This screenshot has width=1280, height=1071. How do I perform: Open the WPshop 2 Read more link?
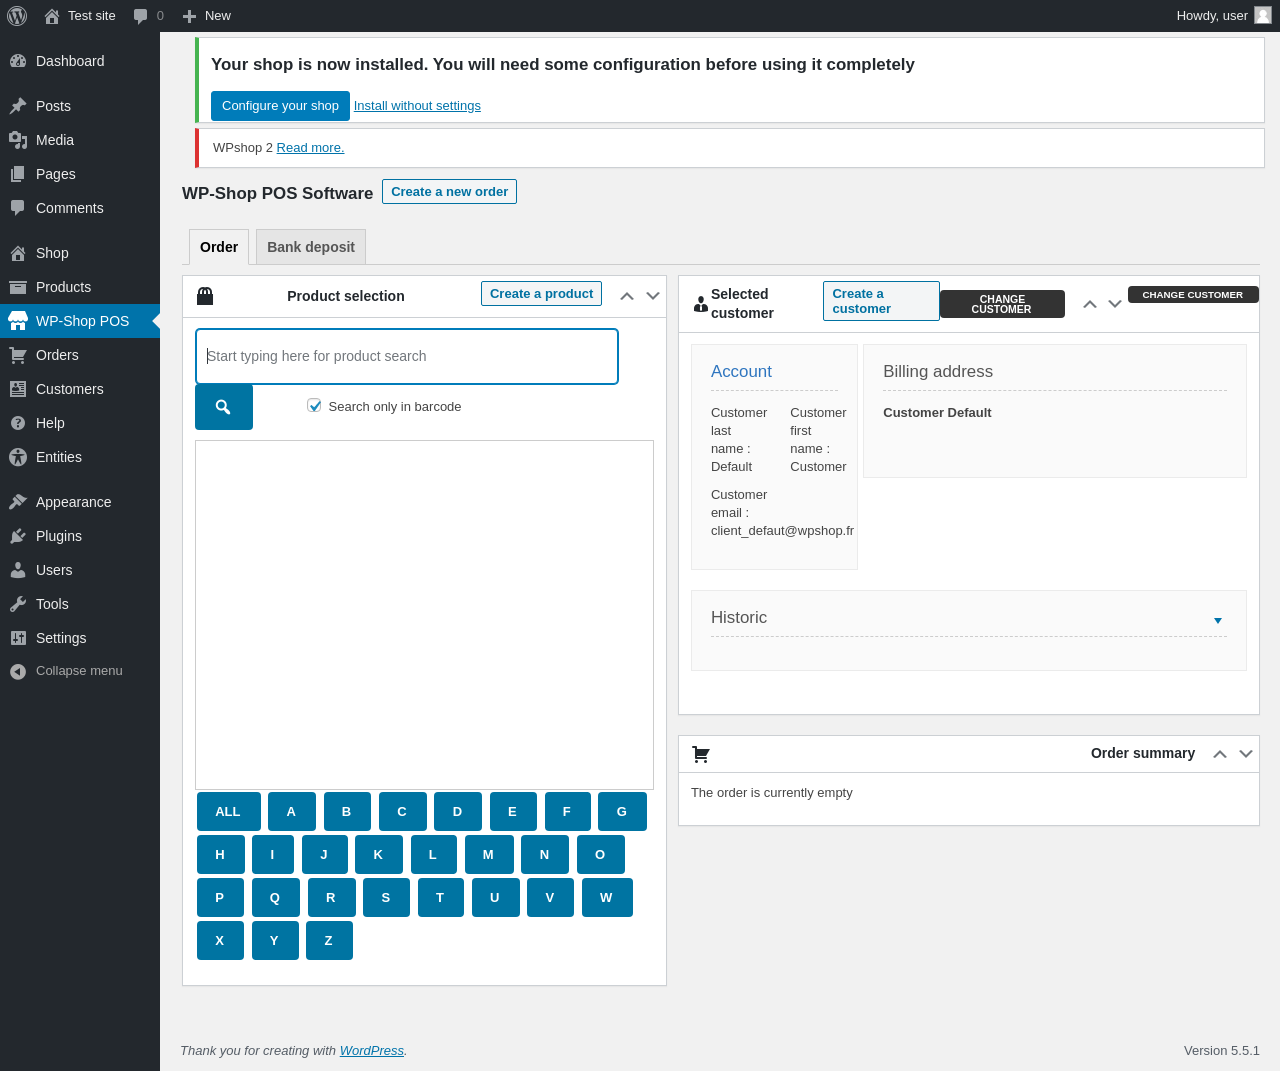pos(310,148)
